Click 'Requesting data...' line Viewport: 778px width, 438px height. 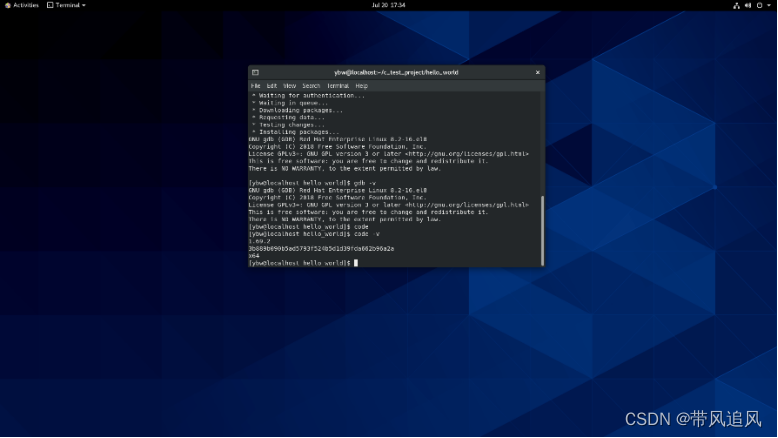[288, 118]
